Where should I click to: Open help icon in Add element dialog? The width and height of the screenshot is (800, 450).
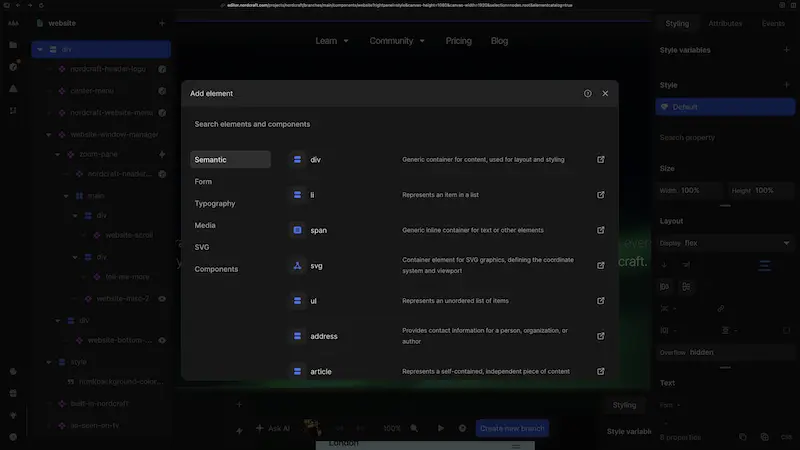click(x=587, y=93)
